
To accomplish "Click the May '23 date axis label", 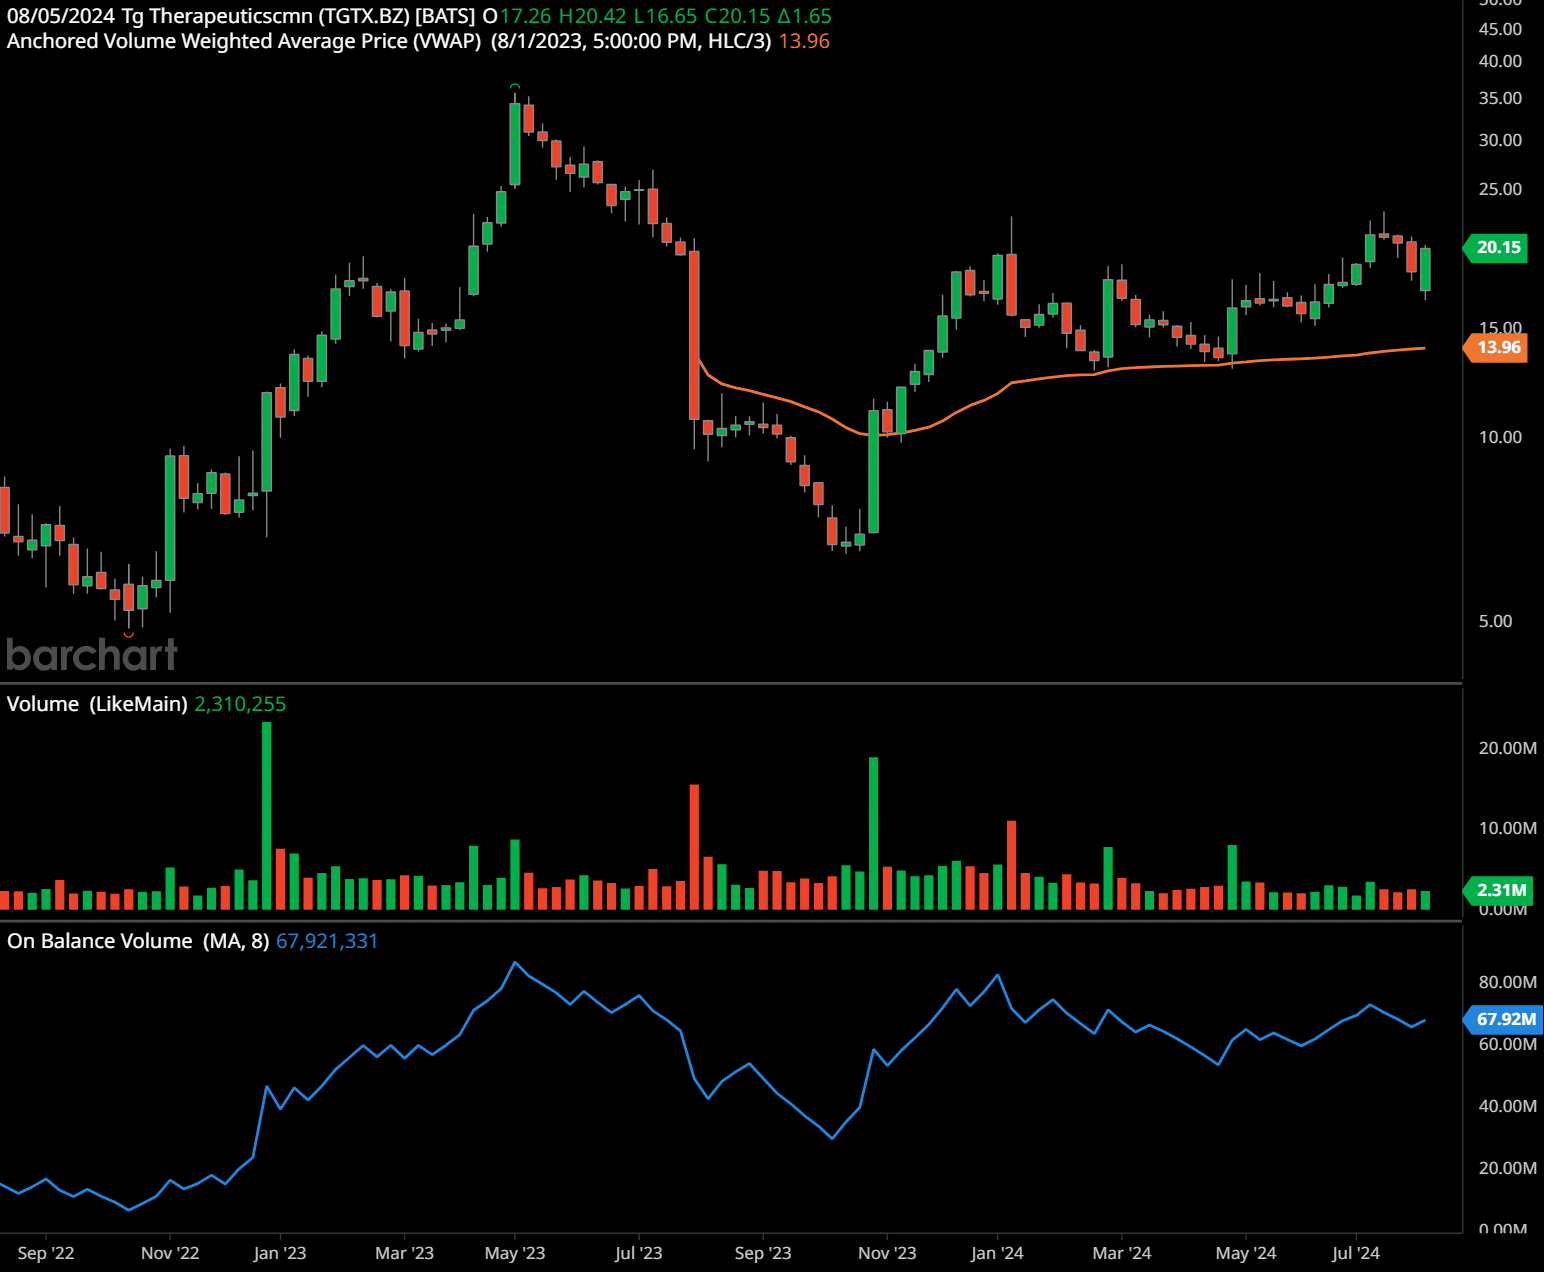I will pos(515,1253).
